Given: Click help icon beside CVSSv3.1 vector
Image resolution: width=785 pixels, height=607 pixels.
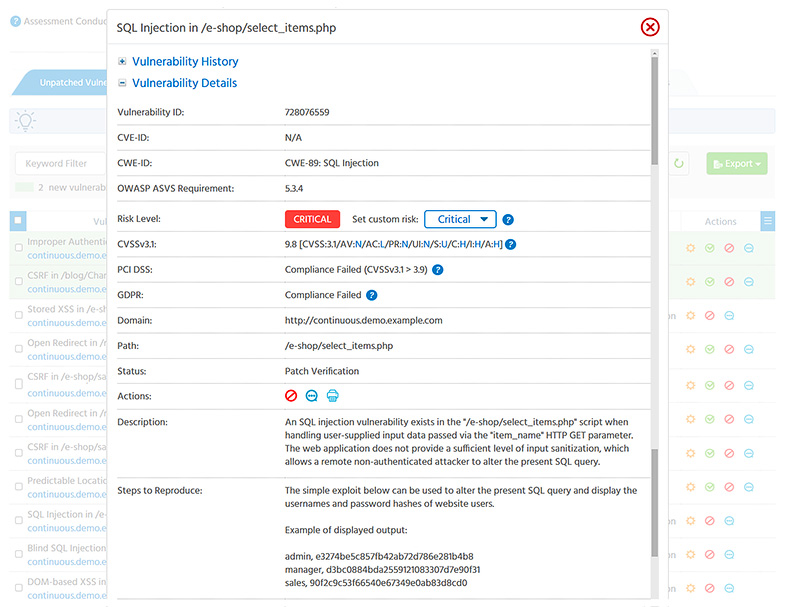Looking at the screenshot, I should pyautogui.click(x=511, y=244).
